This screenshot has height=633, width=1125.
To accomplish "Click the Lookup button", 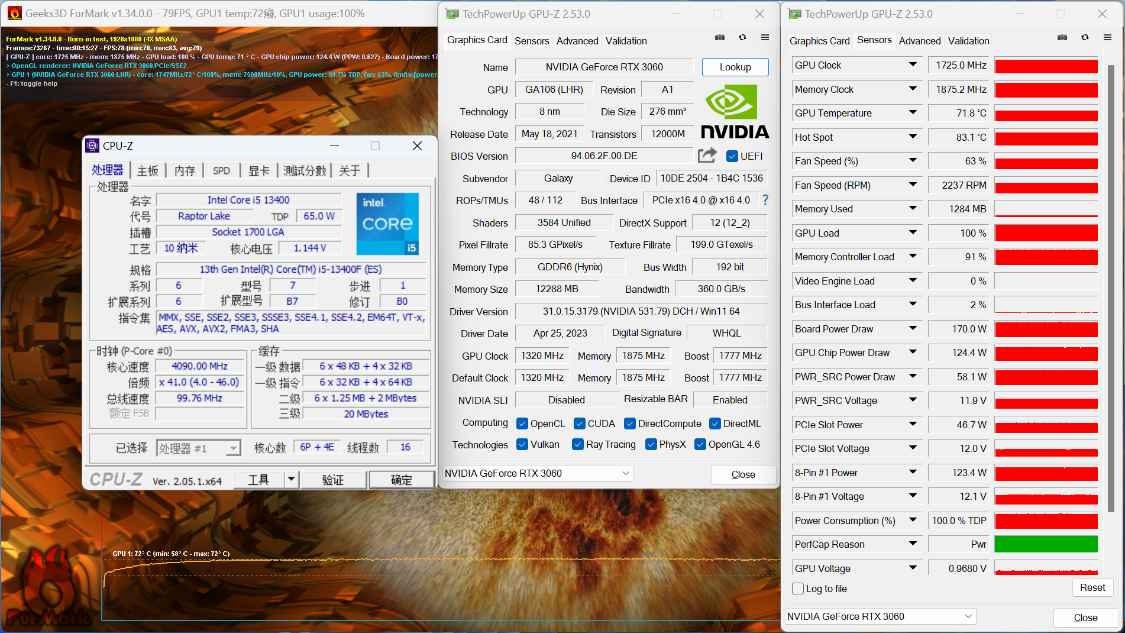I will (x=735, y=67).
